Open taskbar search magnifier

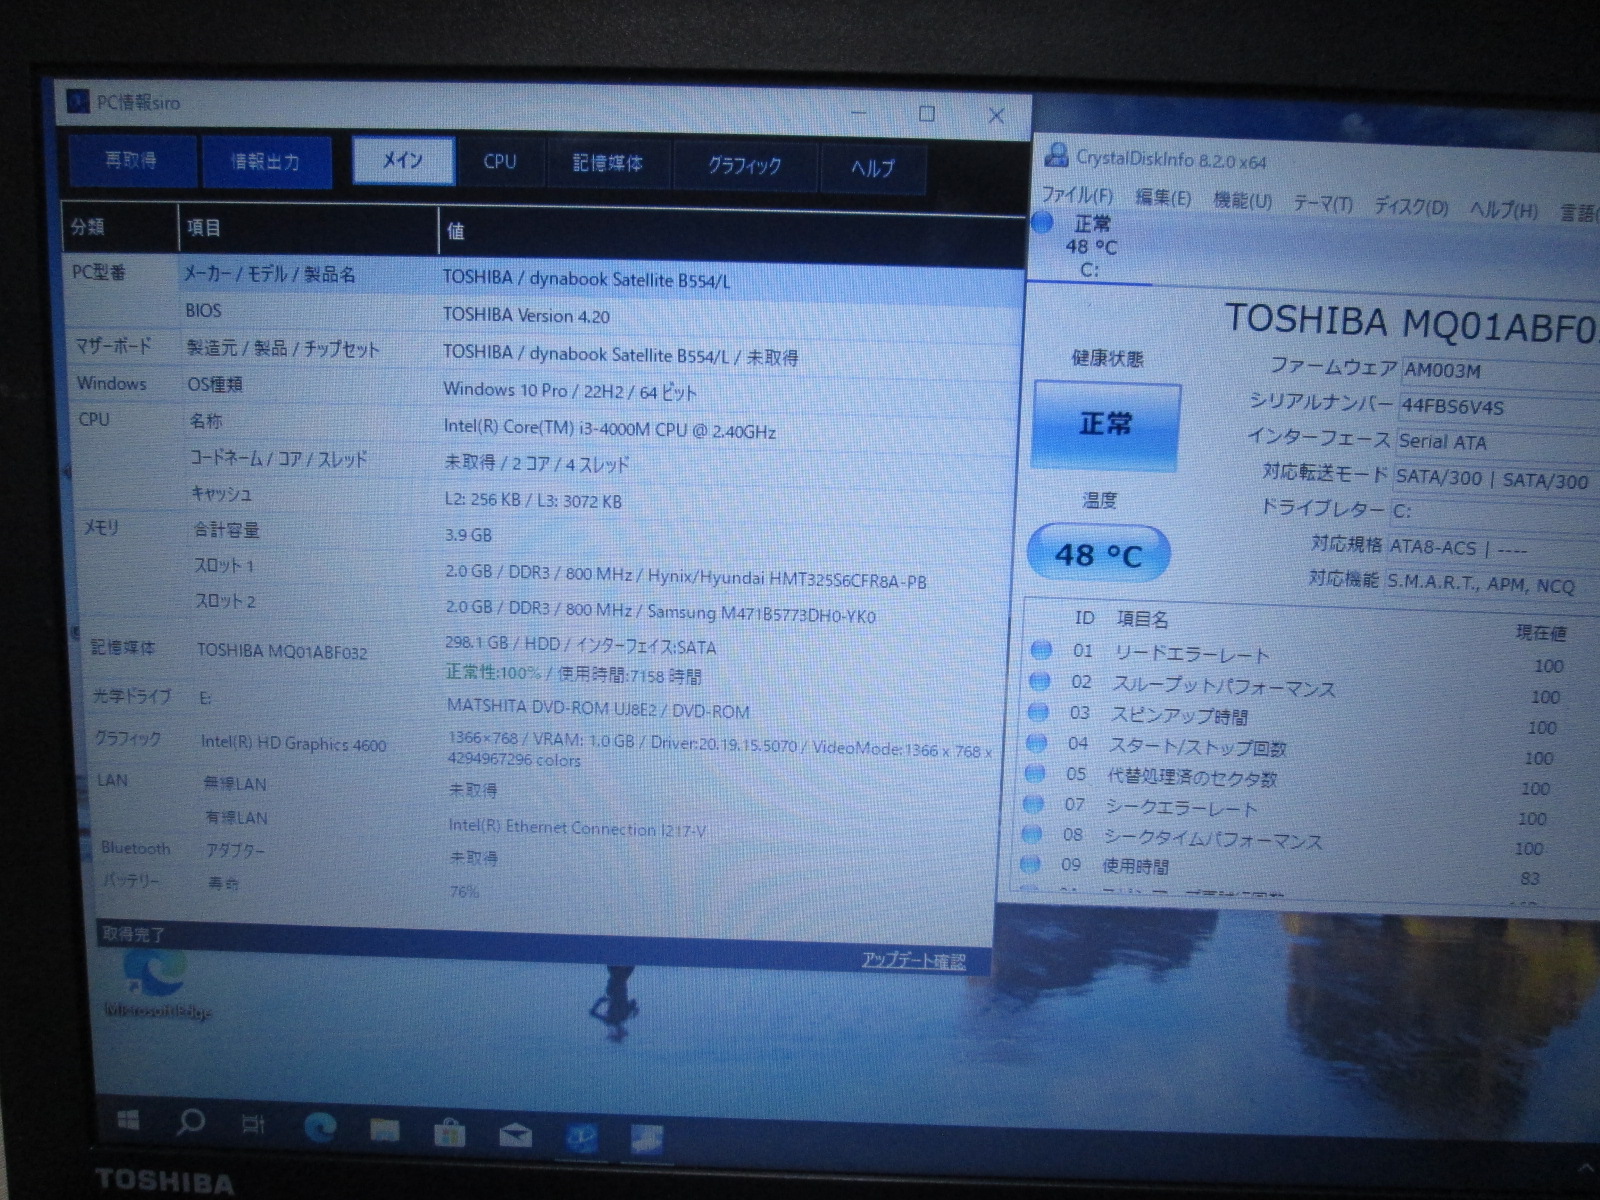coord(190,1122)
